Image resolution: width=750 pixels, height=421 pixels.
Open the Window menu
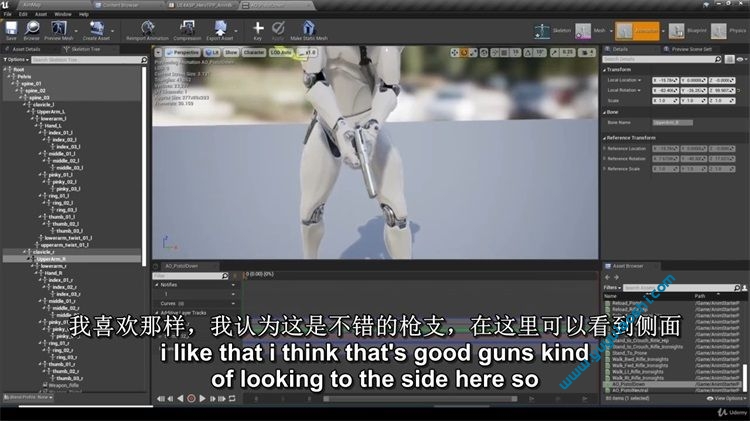pos(63,14)
